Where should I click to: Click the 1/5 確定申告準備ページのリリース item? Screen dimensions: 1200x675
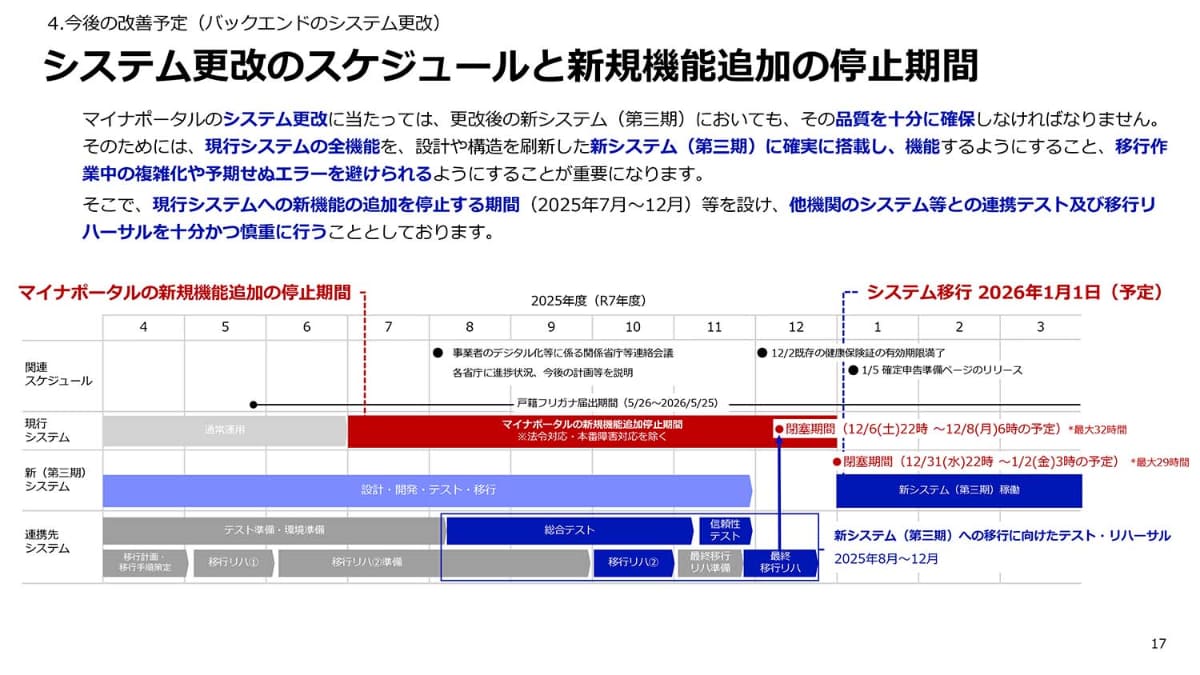tap(942, 370)
